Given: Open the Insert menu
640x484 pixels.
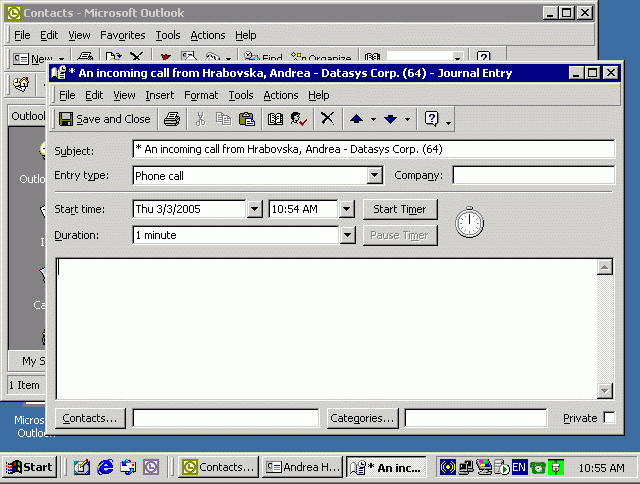Looking at the screenshot, I should pyautogui.click(x=160, y=95).
